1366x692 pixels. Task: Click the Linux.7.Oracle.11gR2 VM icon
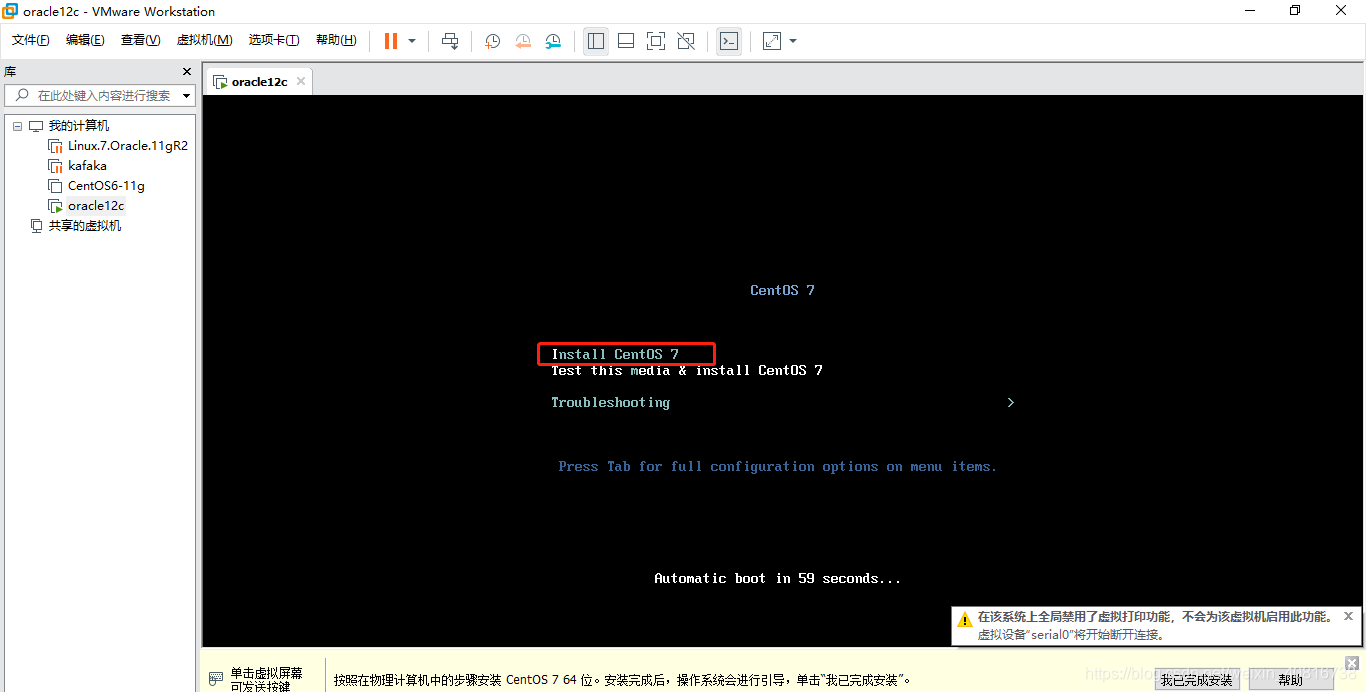click(x=56, y=146)
